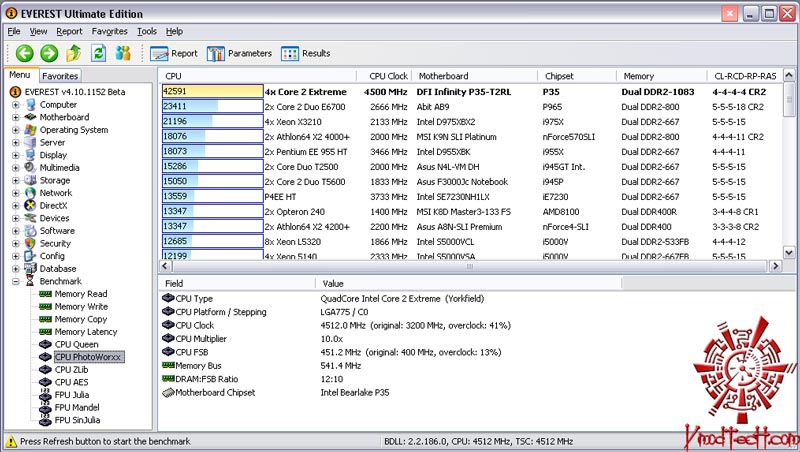The width and height of the screenshot is (800, 452).
Task: Click the Display monitor icon
Action: click(x=31, y=155)
